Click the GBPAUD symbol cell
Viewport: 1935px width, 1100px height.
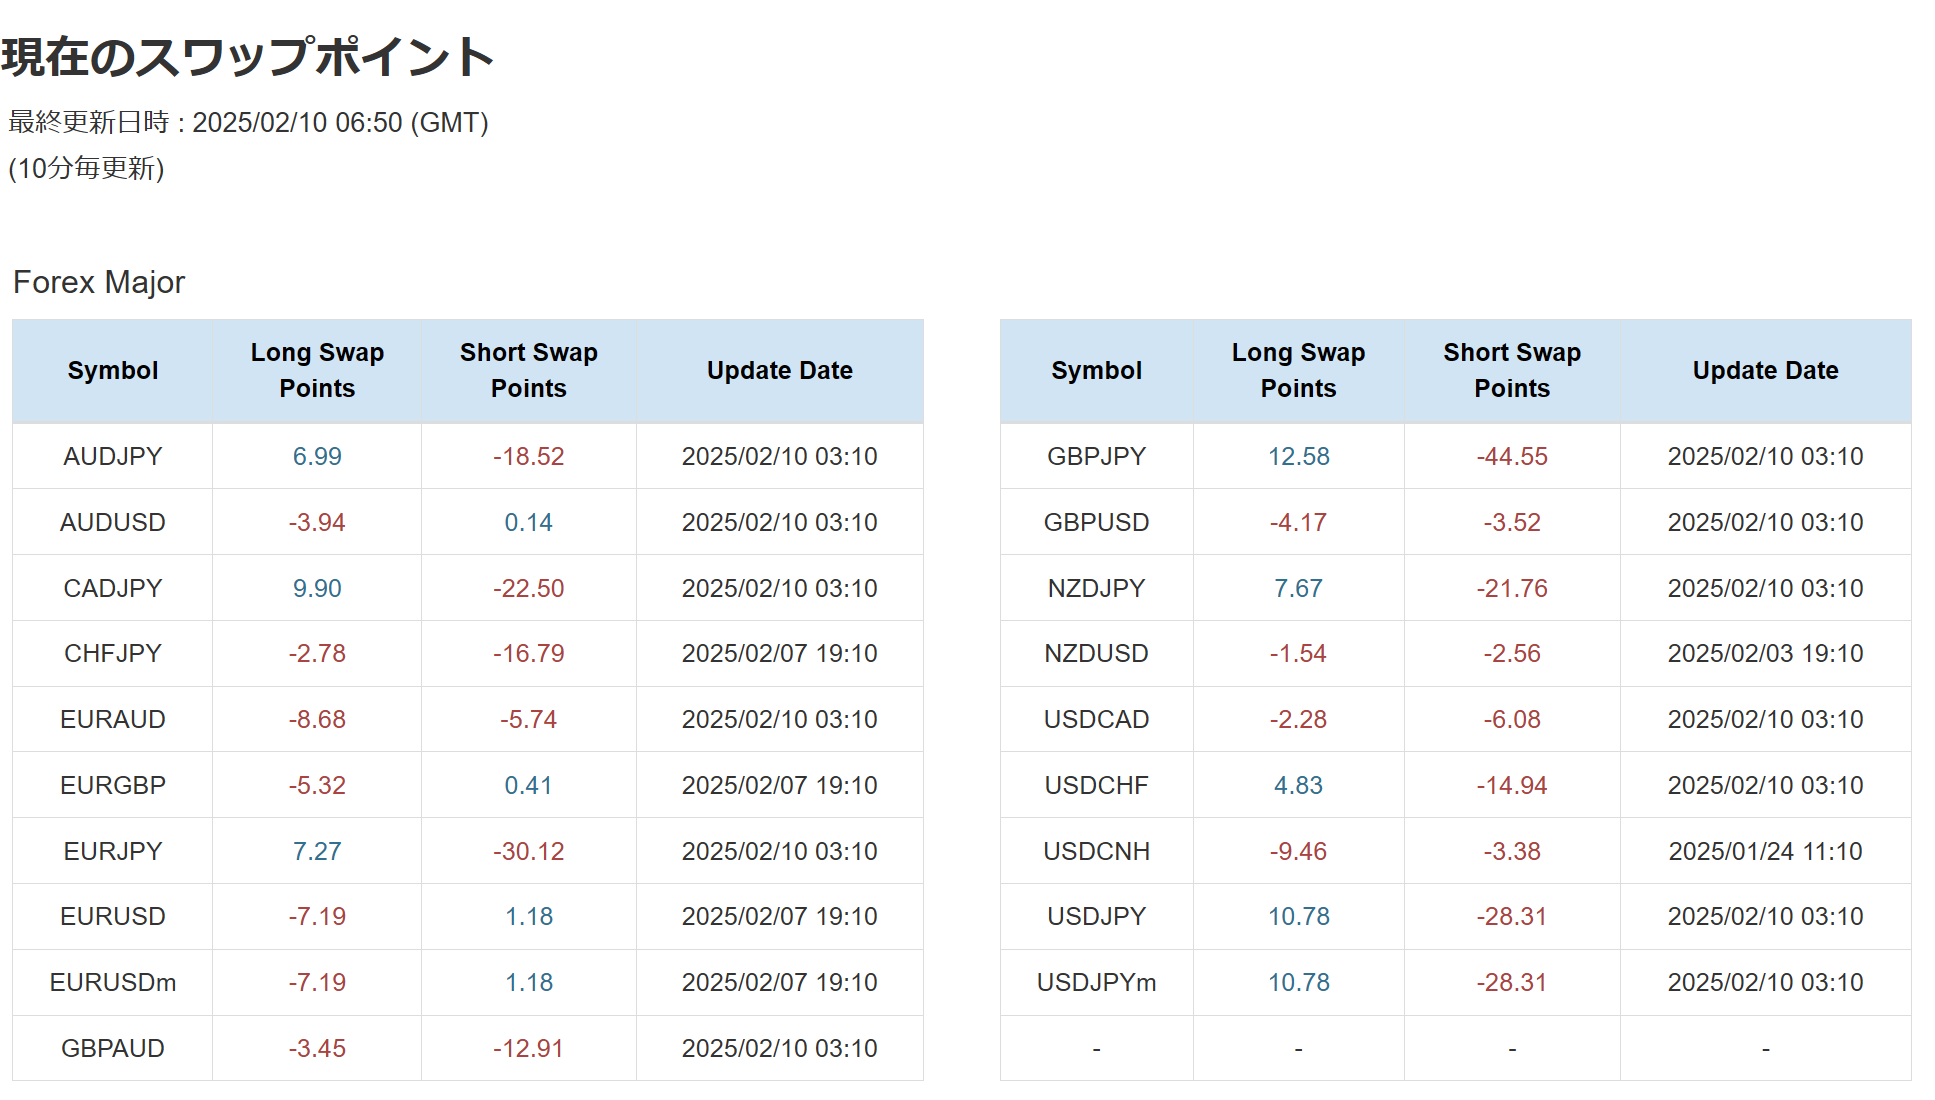112,1048
